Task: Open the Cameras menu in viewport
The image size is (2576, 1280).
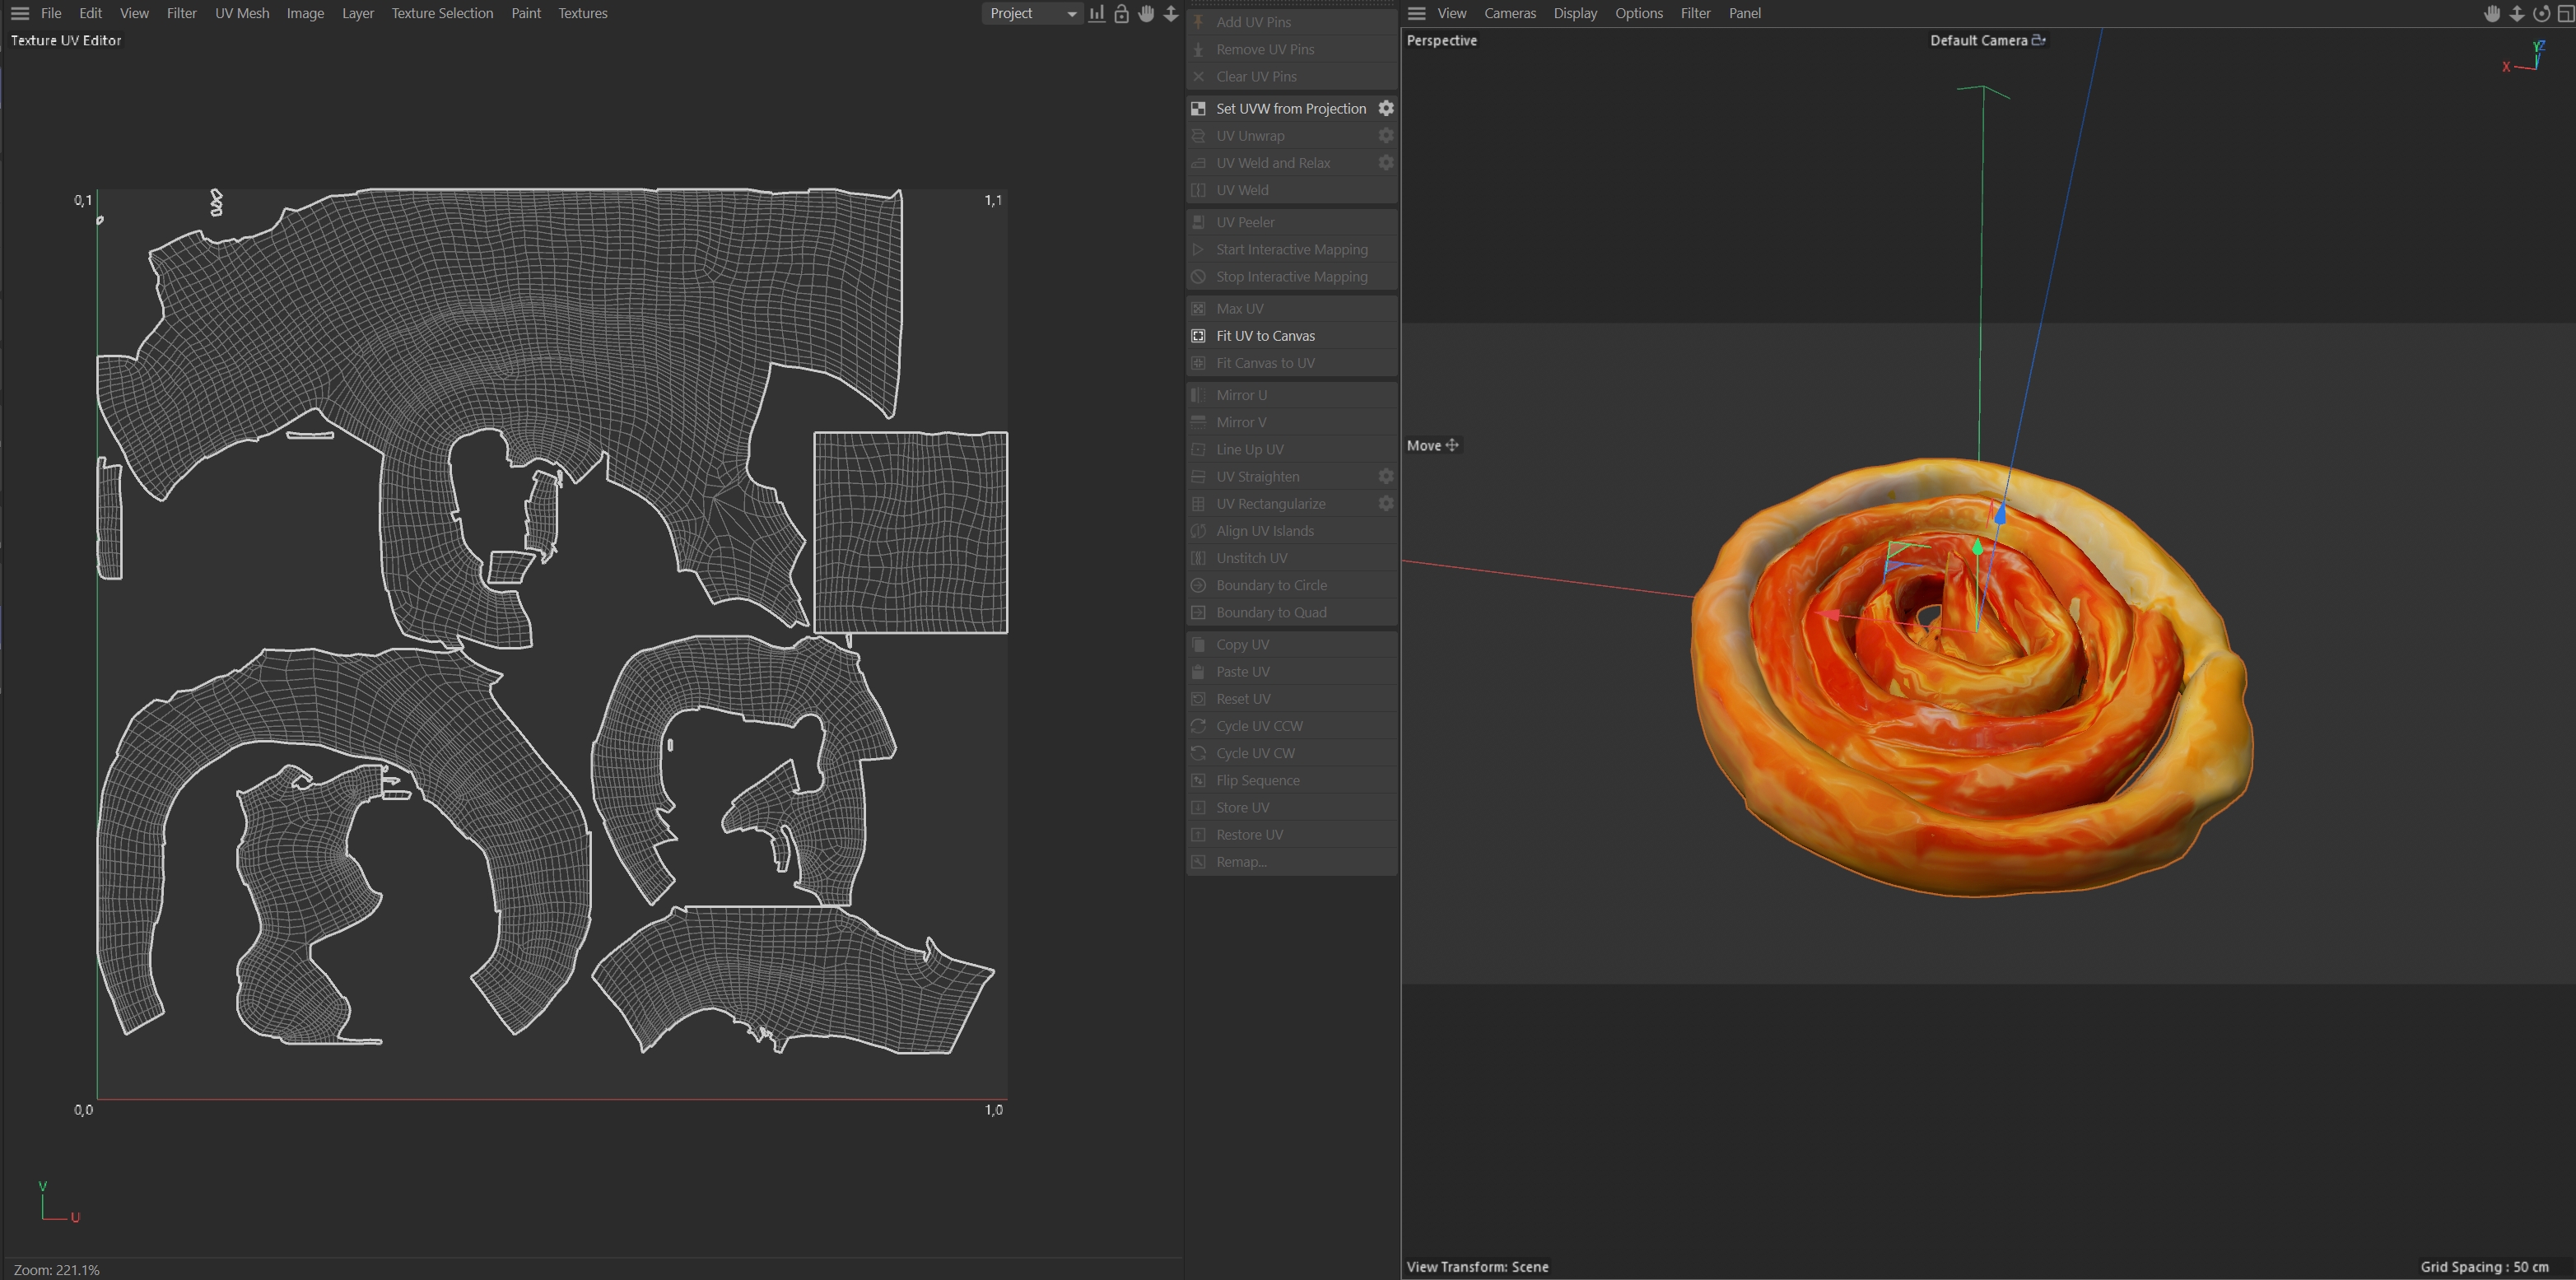Action: 1509,13
